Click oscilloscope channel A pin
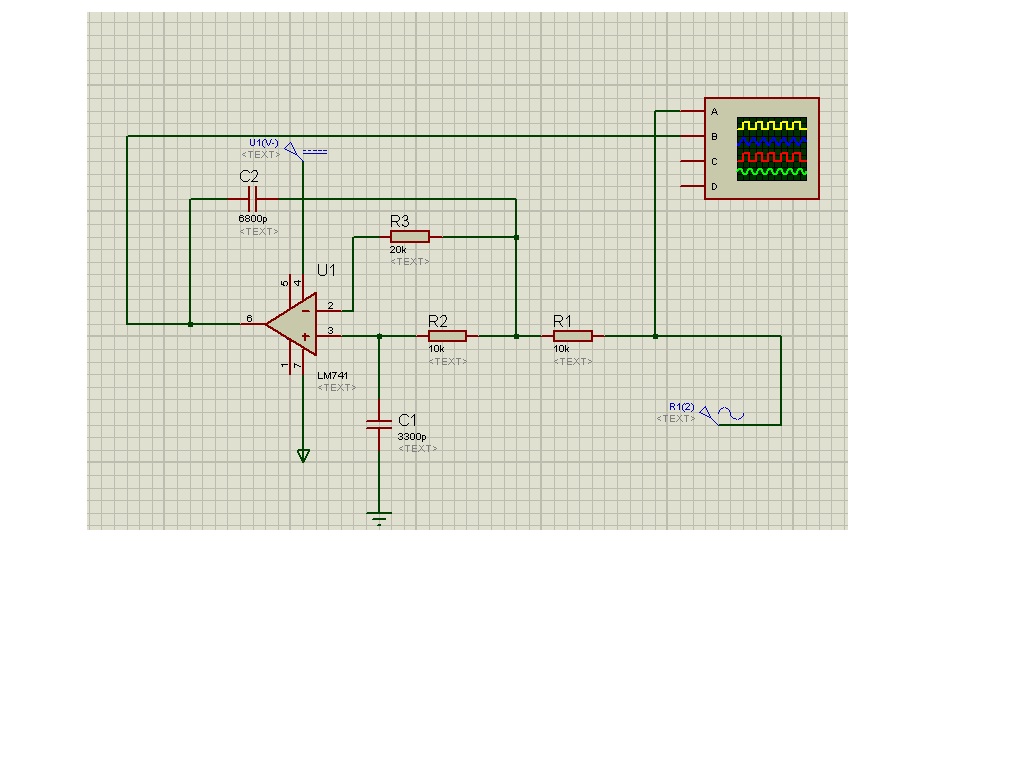The width and height of the screenshot is (1024, 768). [692, 111]
